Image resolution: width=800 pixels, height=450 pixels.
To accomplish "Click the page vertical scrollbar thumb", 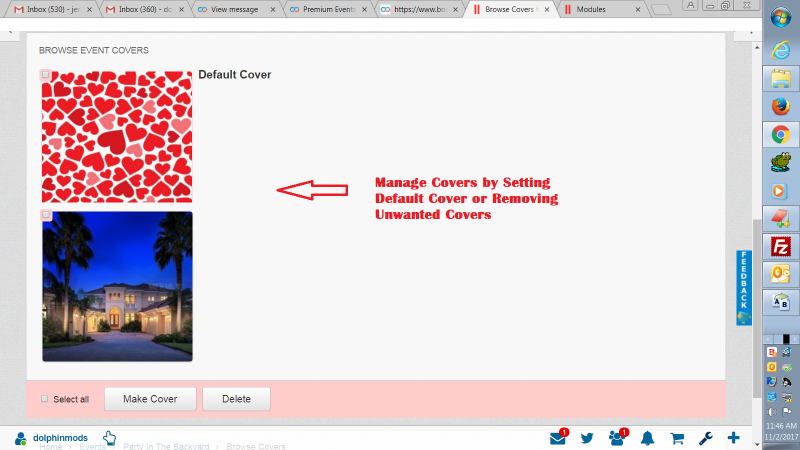I will (757, 308).
